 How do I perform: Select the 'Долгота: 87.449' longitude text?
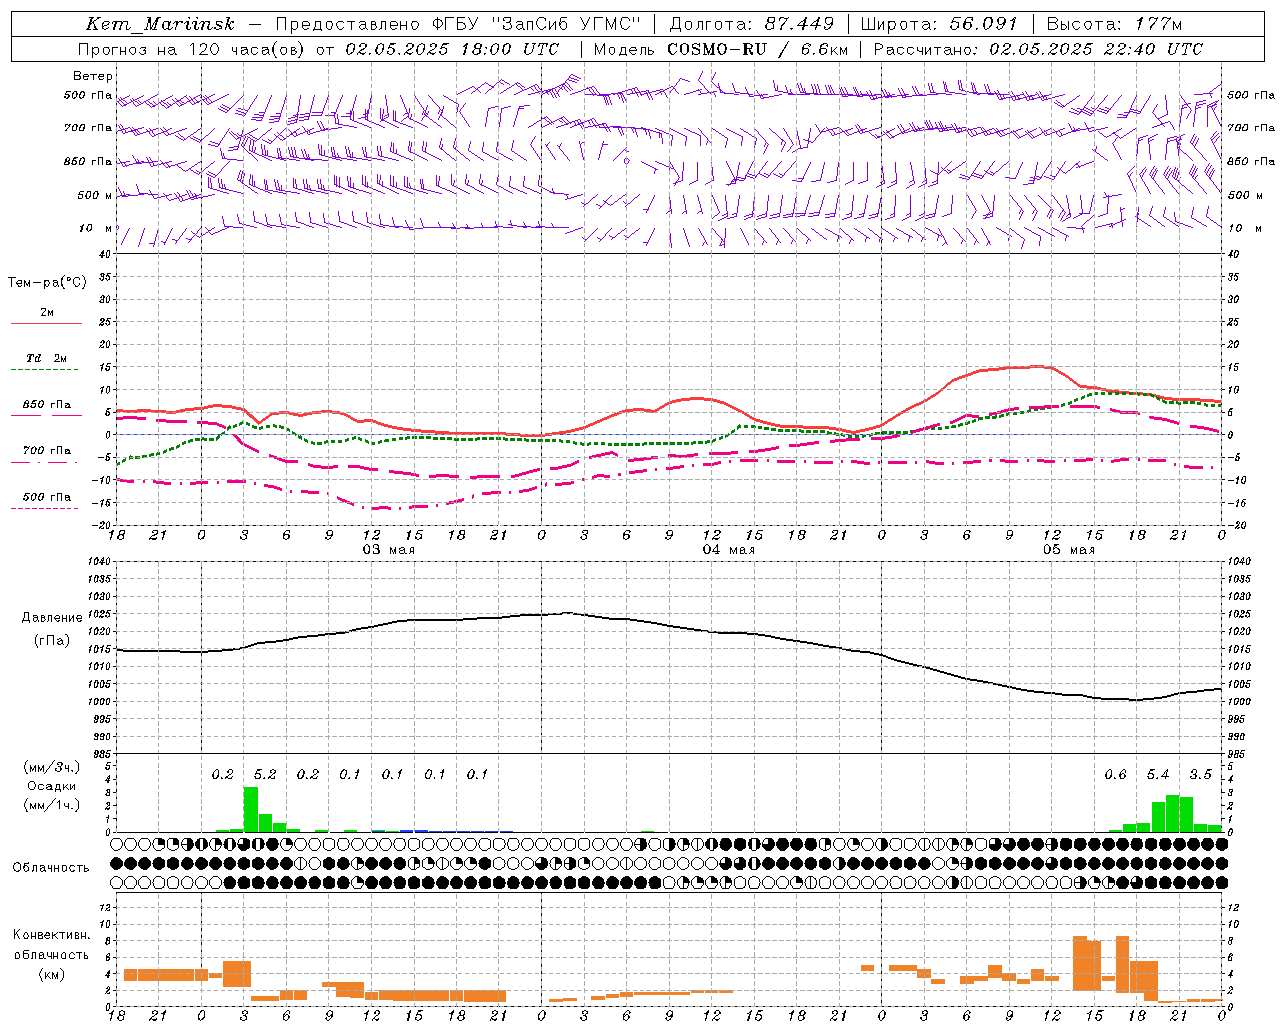coord(752,24)
